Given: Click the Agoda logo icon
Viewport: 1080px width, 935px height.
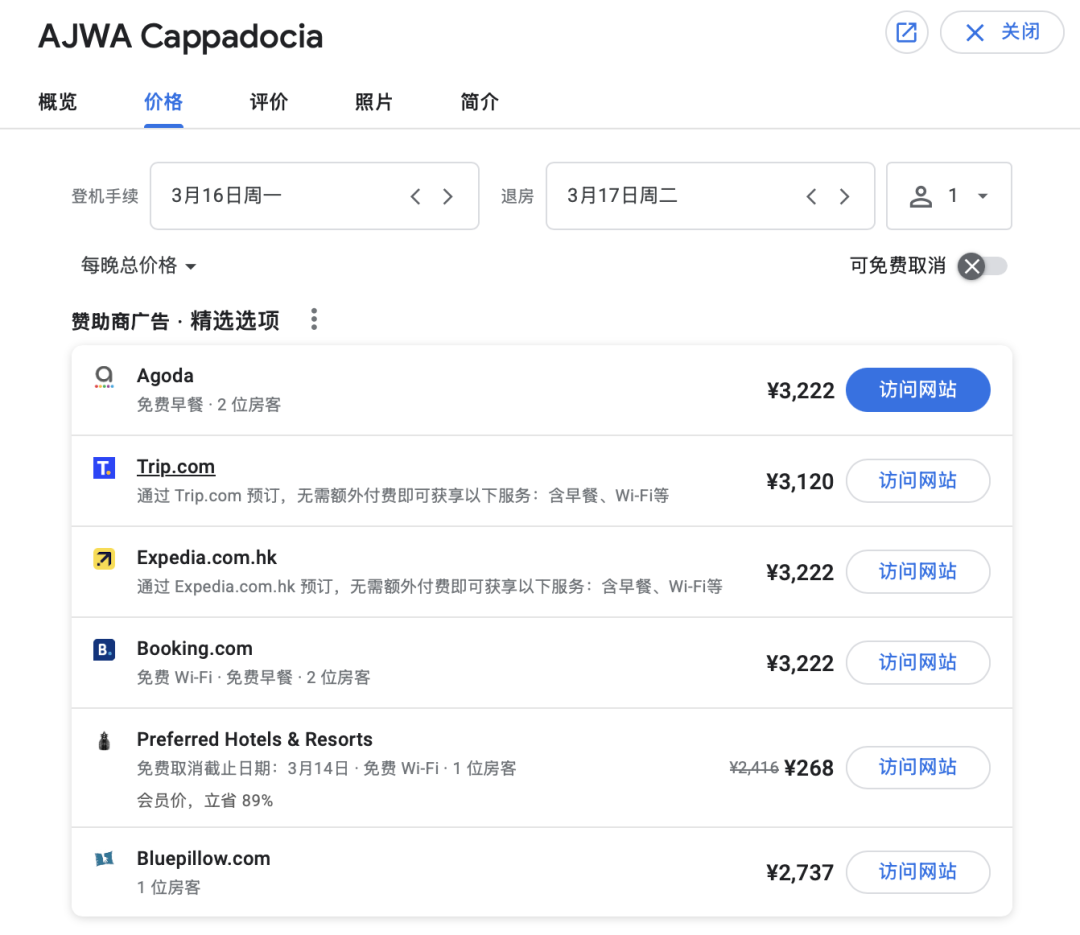Looking at the screenshot, I should tap(104, 376).
